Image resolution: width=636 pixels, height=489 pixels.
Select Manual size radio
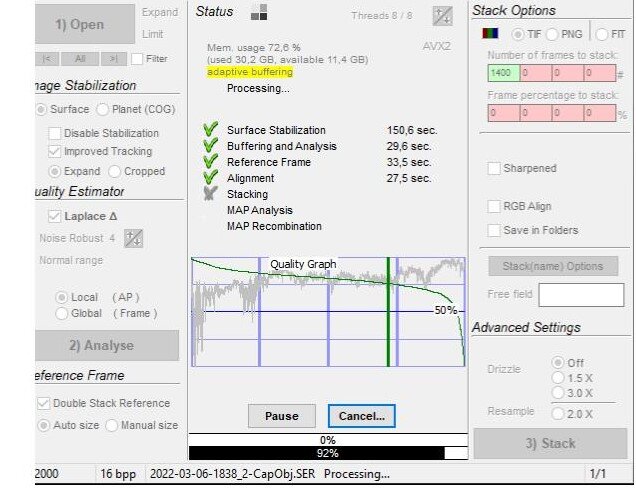coord(111,425)
